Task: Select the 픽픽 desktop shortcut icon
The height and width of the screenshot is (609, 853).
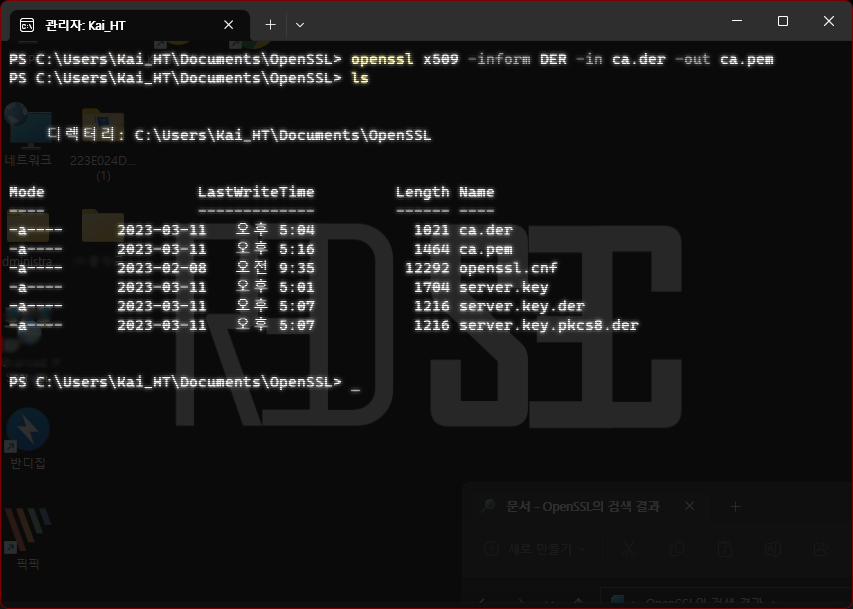Action: tap(28, 539)
